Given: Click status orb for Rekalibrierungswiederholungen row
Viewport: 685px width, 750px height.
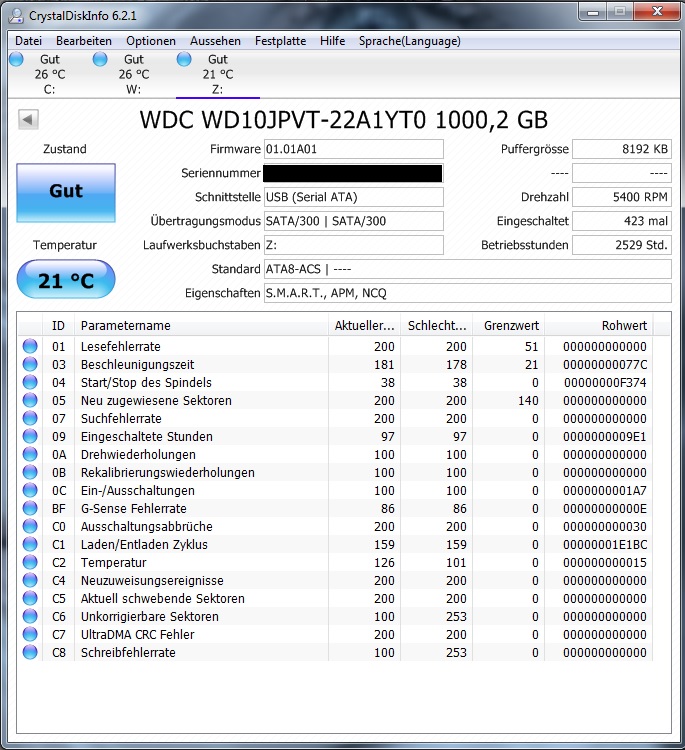Looking at the screenshot, I should point(30,472).
